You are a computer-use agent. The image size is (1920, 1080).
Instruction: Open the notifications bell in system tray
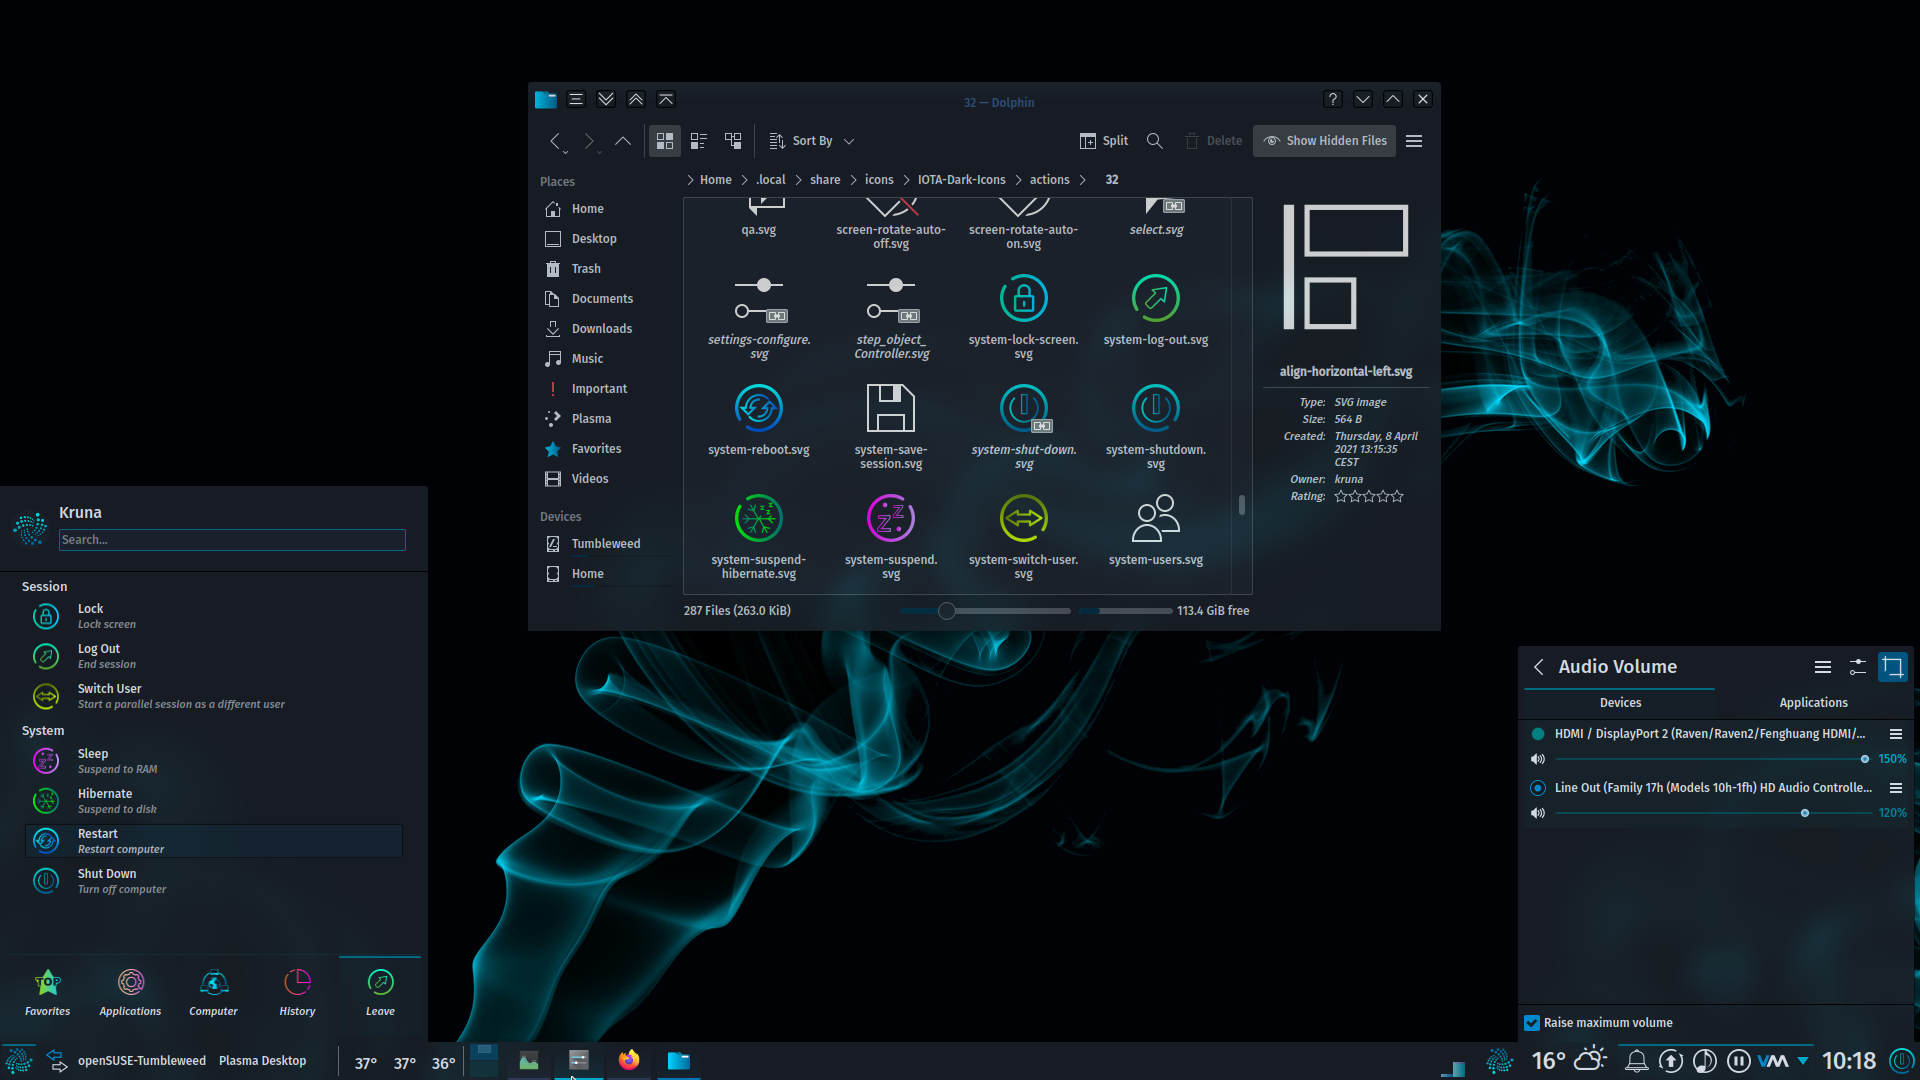pos(1637,1061)
